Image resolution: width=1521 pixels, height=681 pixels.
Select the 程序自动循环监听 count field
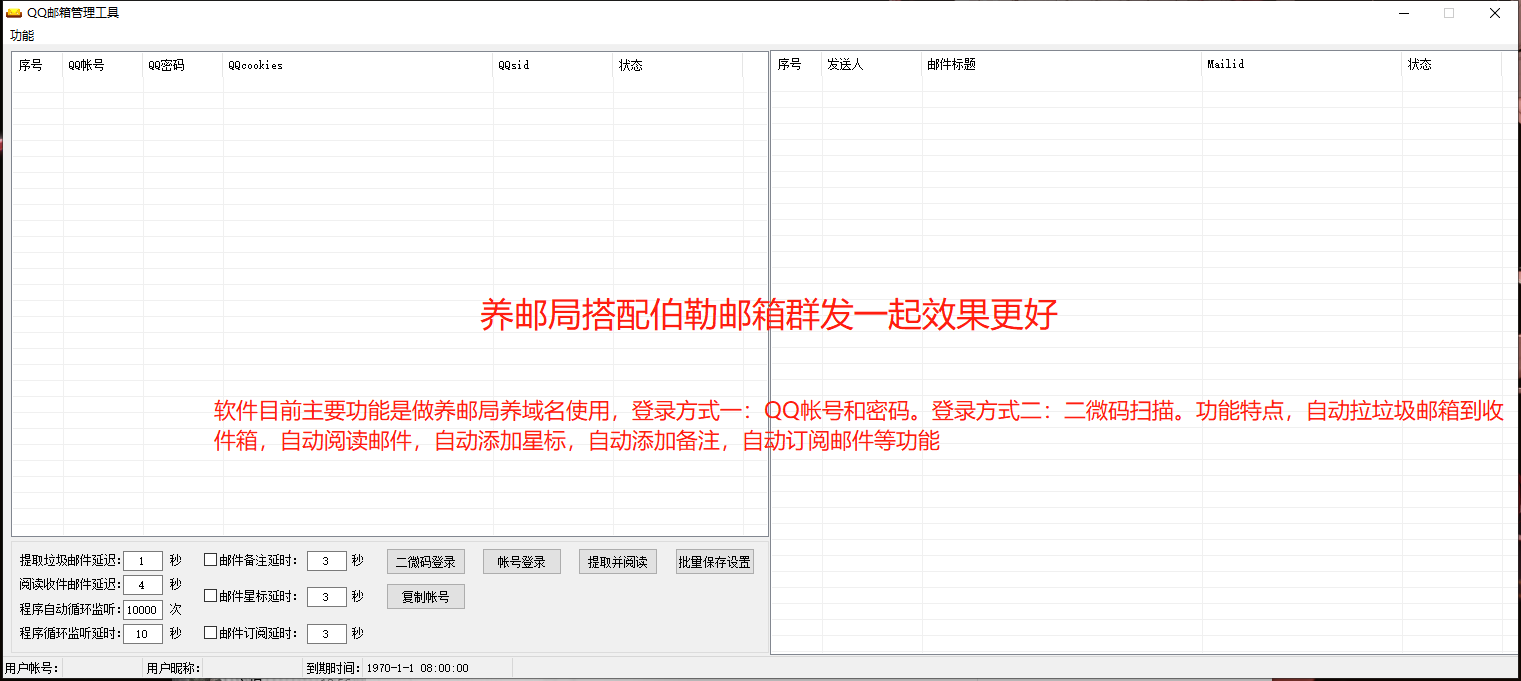[143, 609]
